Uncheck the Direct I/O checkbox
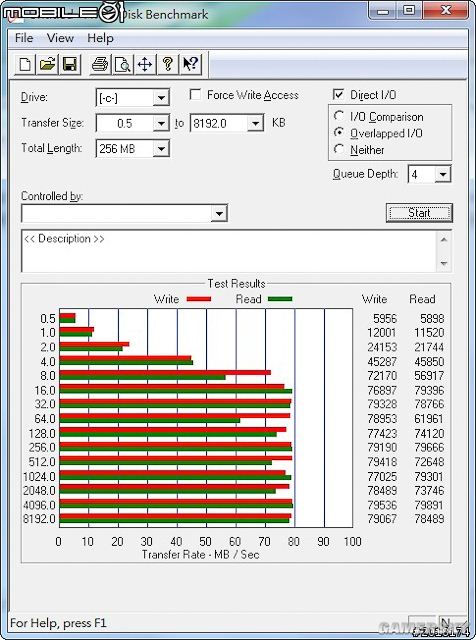 (338, 95)
